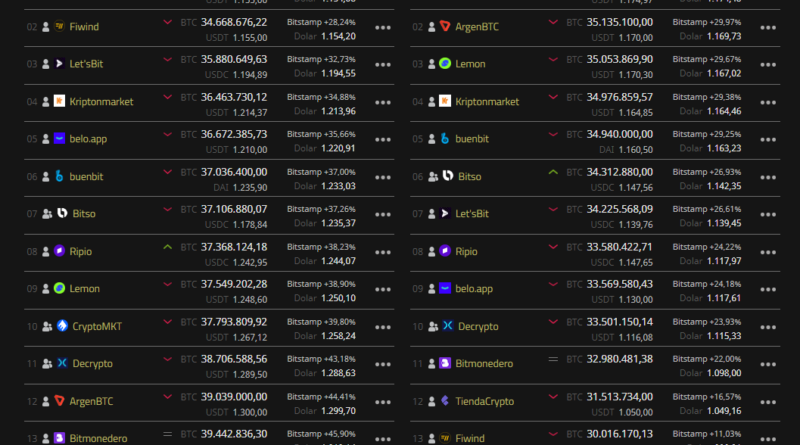Open the Fiwind link priced 34.668.676,22
The width and height of the screenshot is (800, 445).
pyautogui.click(x=87, y=26)
